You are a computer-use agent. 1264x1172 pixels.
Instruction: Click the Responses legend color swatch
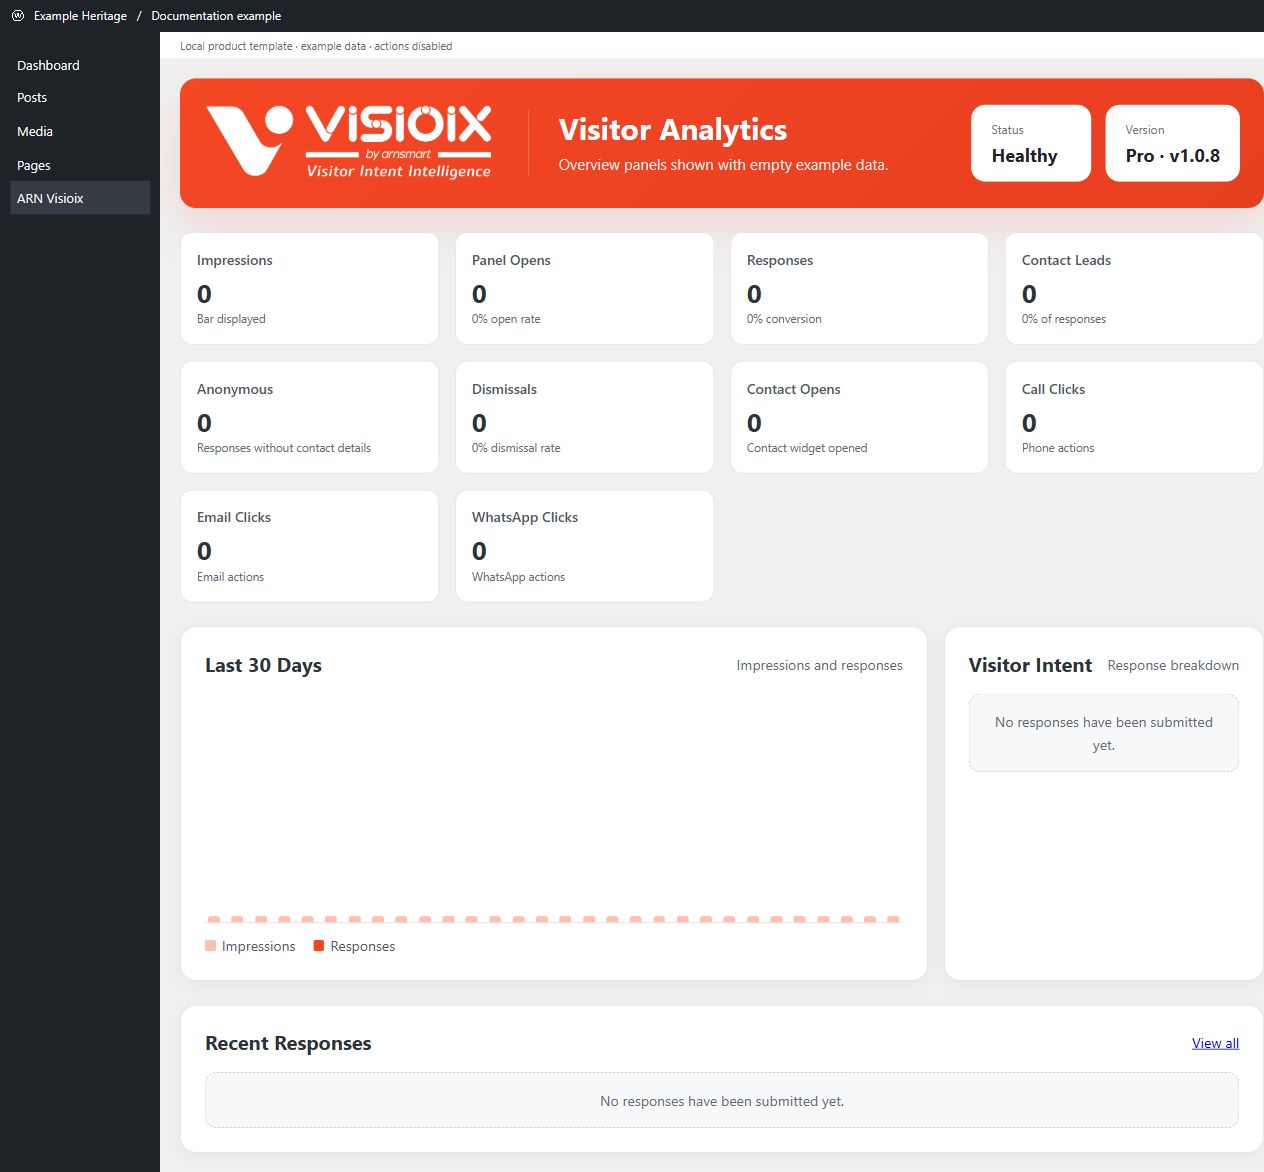[319, 946]
